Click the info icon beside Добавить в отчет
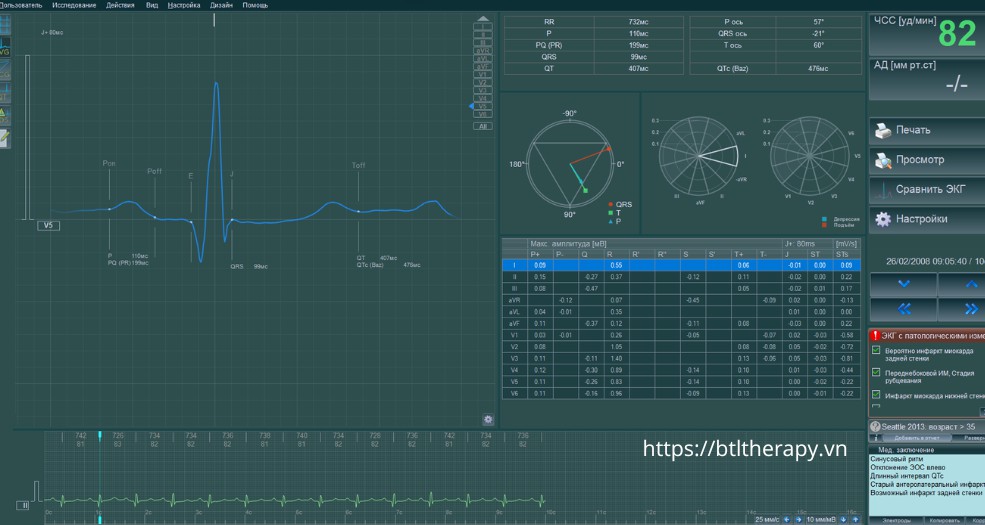The width and height of the screenshot is (985, 525). [x=876, y=438]
